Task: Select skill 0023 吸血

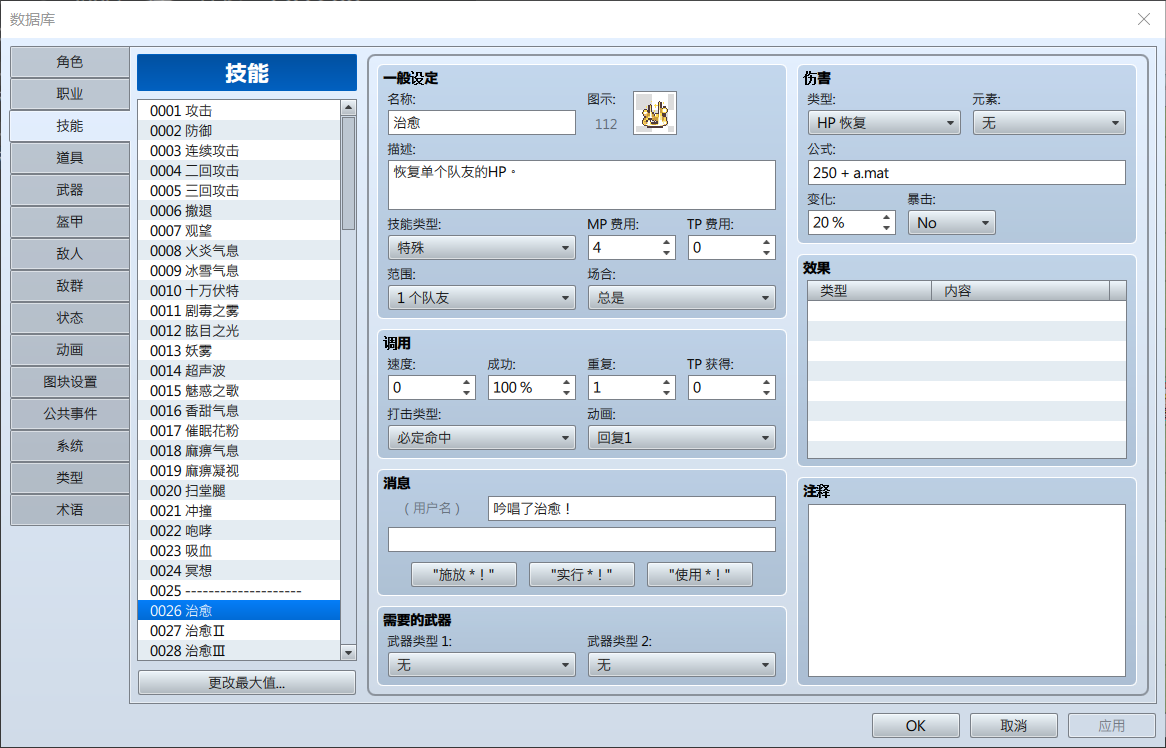Action: tap(239, 551)
